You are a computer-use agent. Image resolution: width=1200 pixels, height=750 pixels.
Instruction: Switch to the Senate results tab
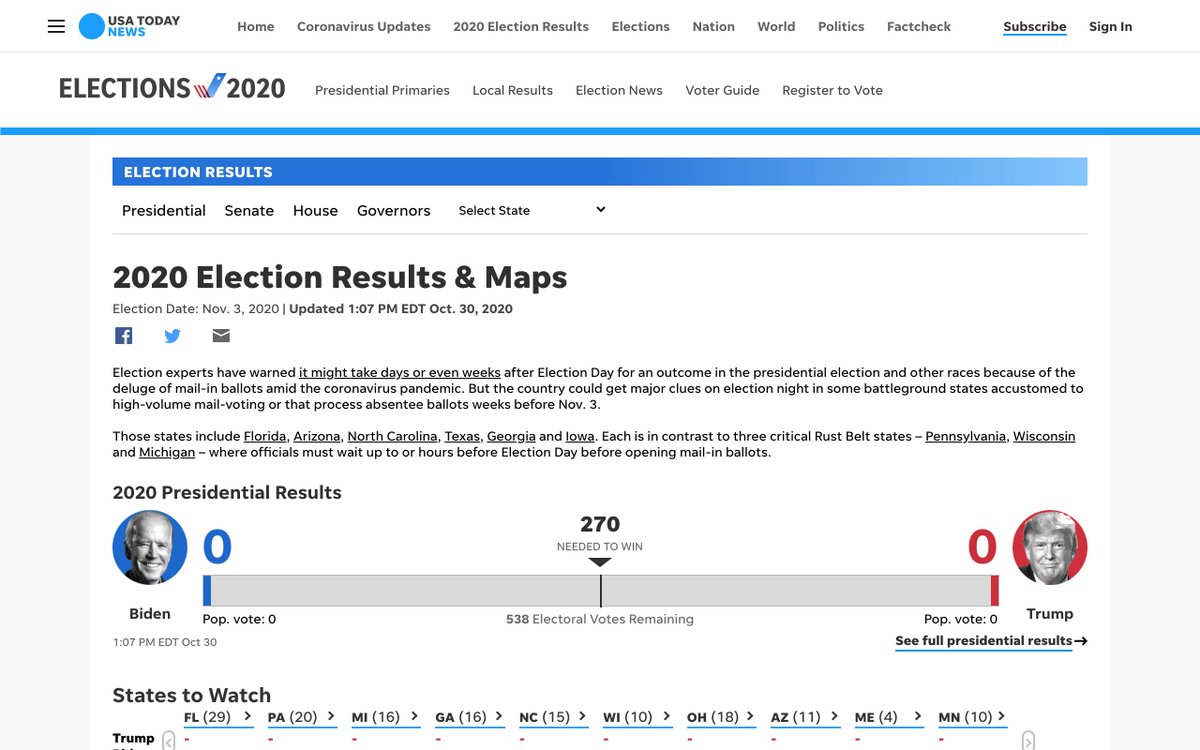[249, 211]
